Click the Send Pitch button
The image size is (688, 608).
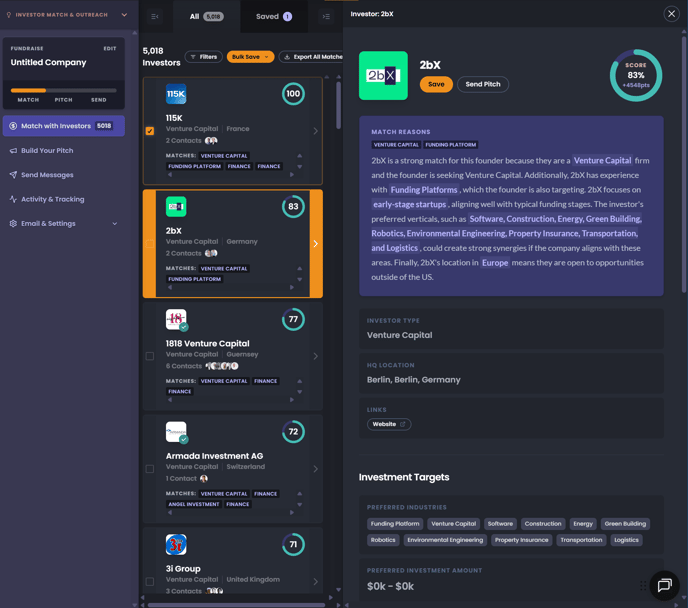[483, 84]
